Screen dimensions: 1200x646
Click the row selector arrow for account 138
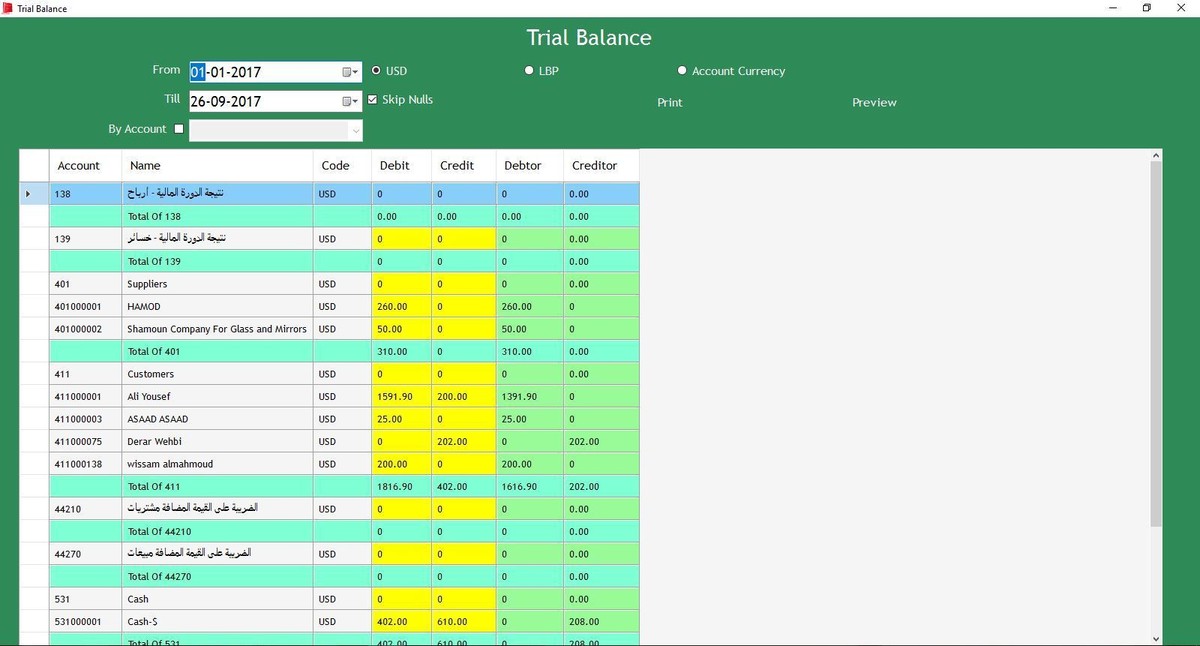click(28, 194)
